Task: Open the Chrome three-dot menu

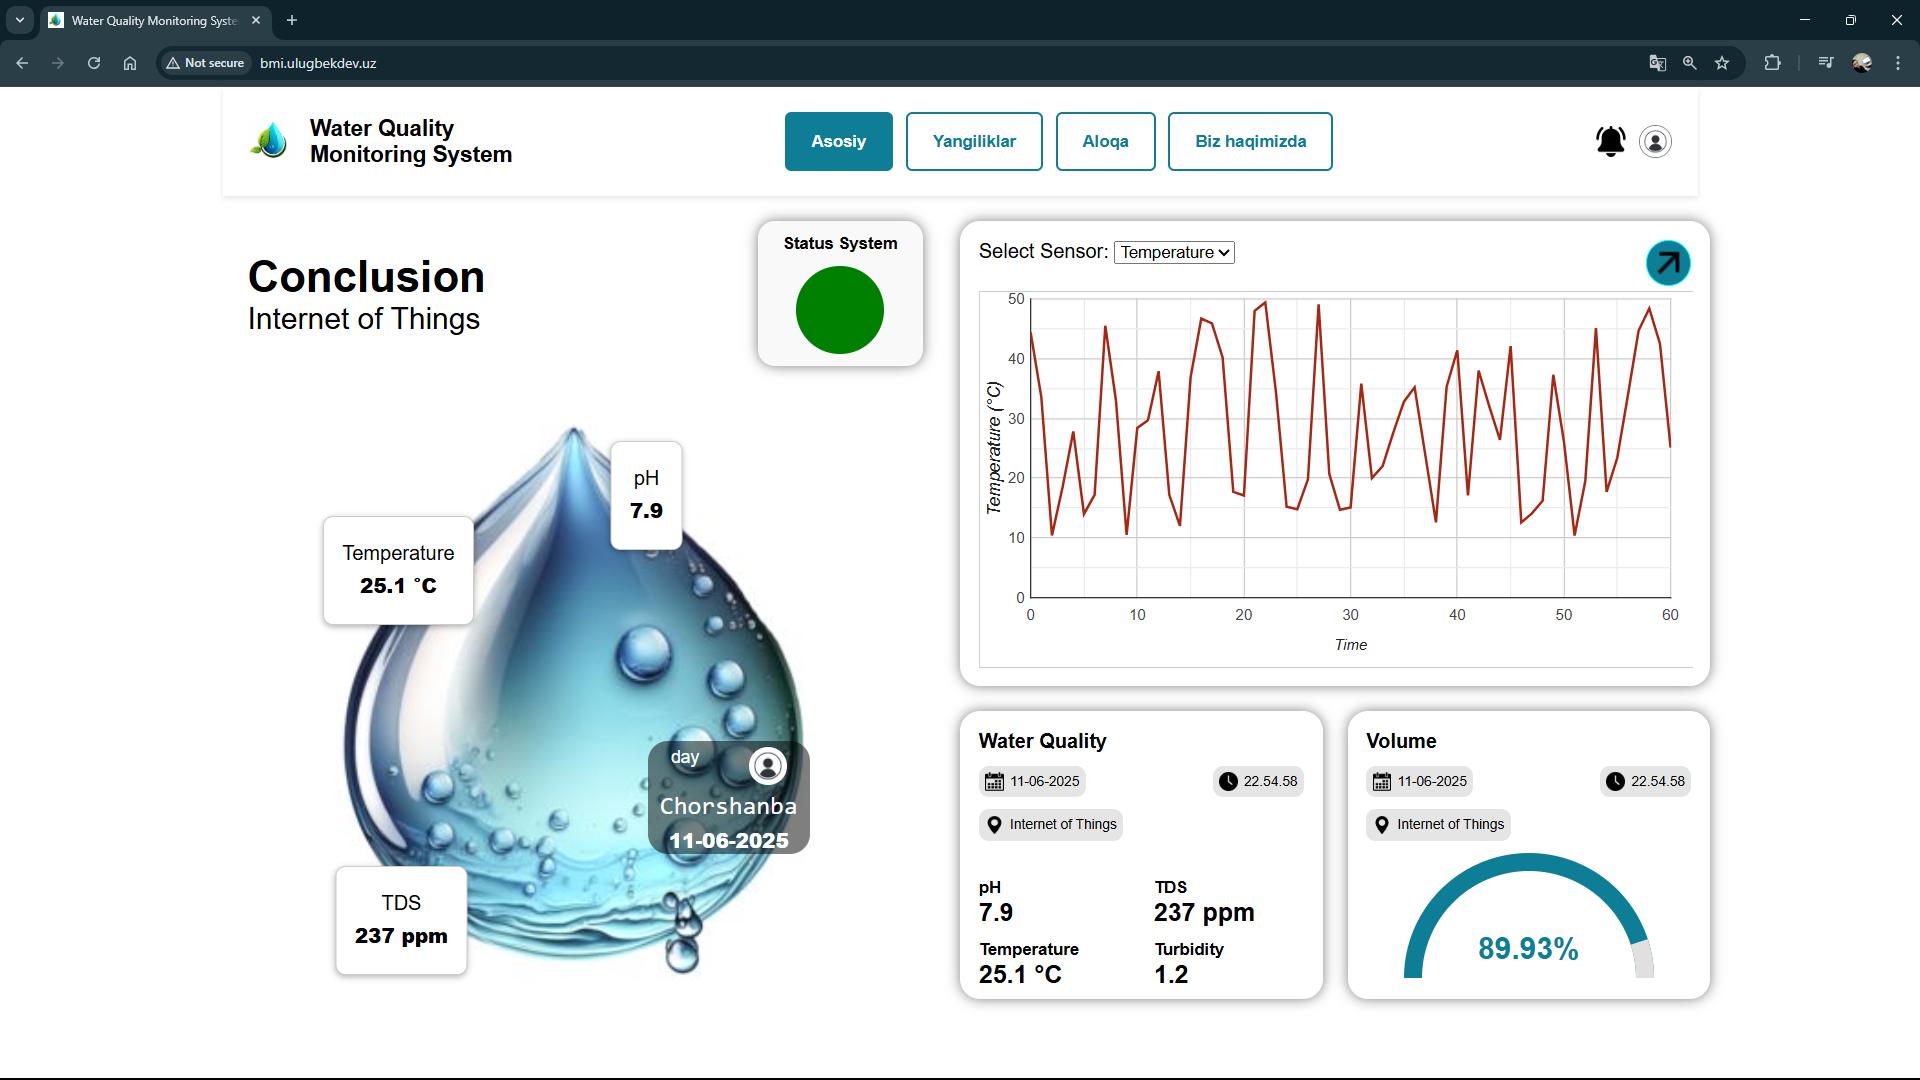Action: [1897, 63]
